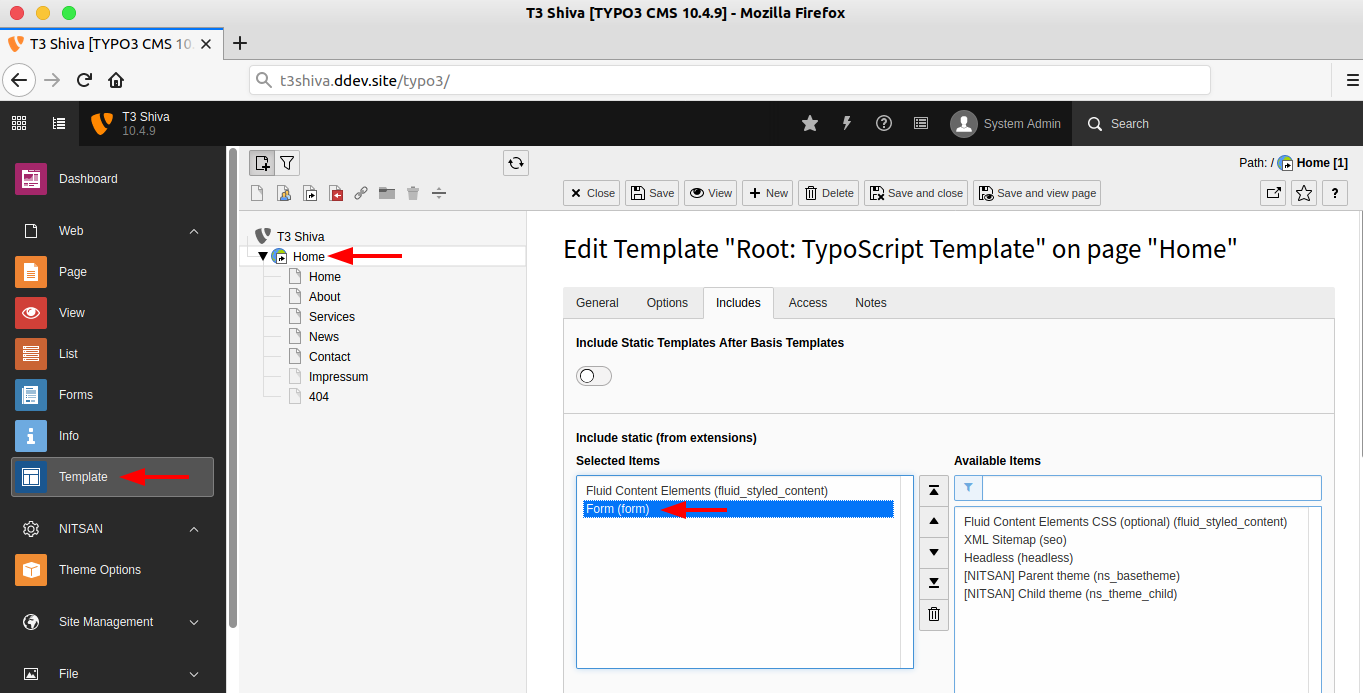Refresh the page tree
The height and width of the screenshot is (693, 1363).
tap(515, 162)
